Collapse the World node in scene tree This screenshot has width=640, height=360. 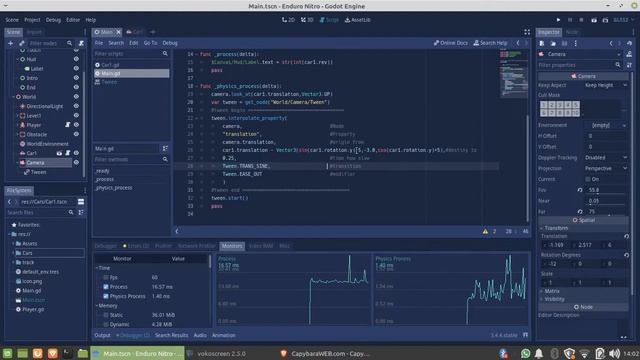point(13,97)
